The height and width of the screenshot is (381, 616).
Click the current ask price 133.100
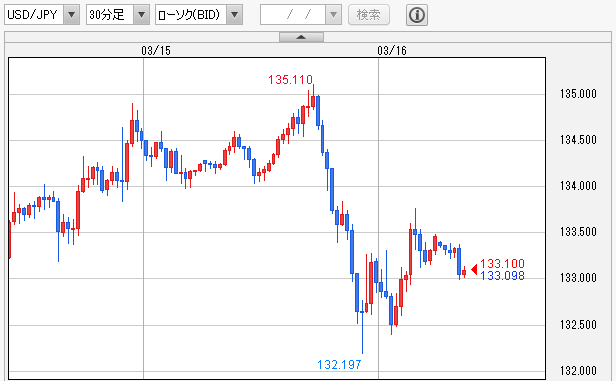click(502, 264)
